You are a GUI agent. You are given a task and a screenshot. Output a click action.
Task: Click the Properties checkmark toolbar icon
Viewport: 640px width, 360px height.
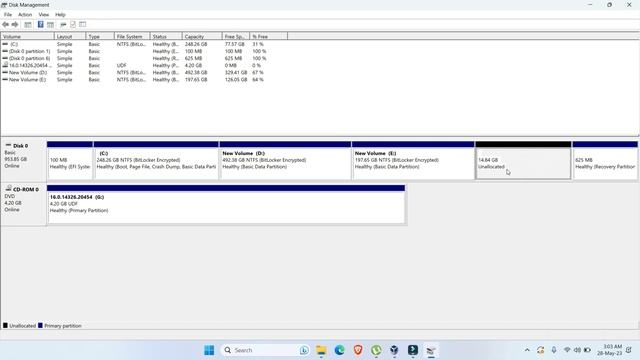point(73,24)
